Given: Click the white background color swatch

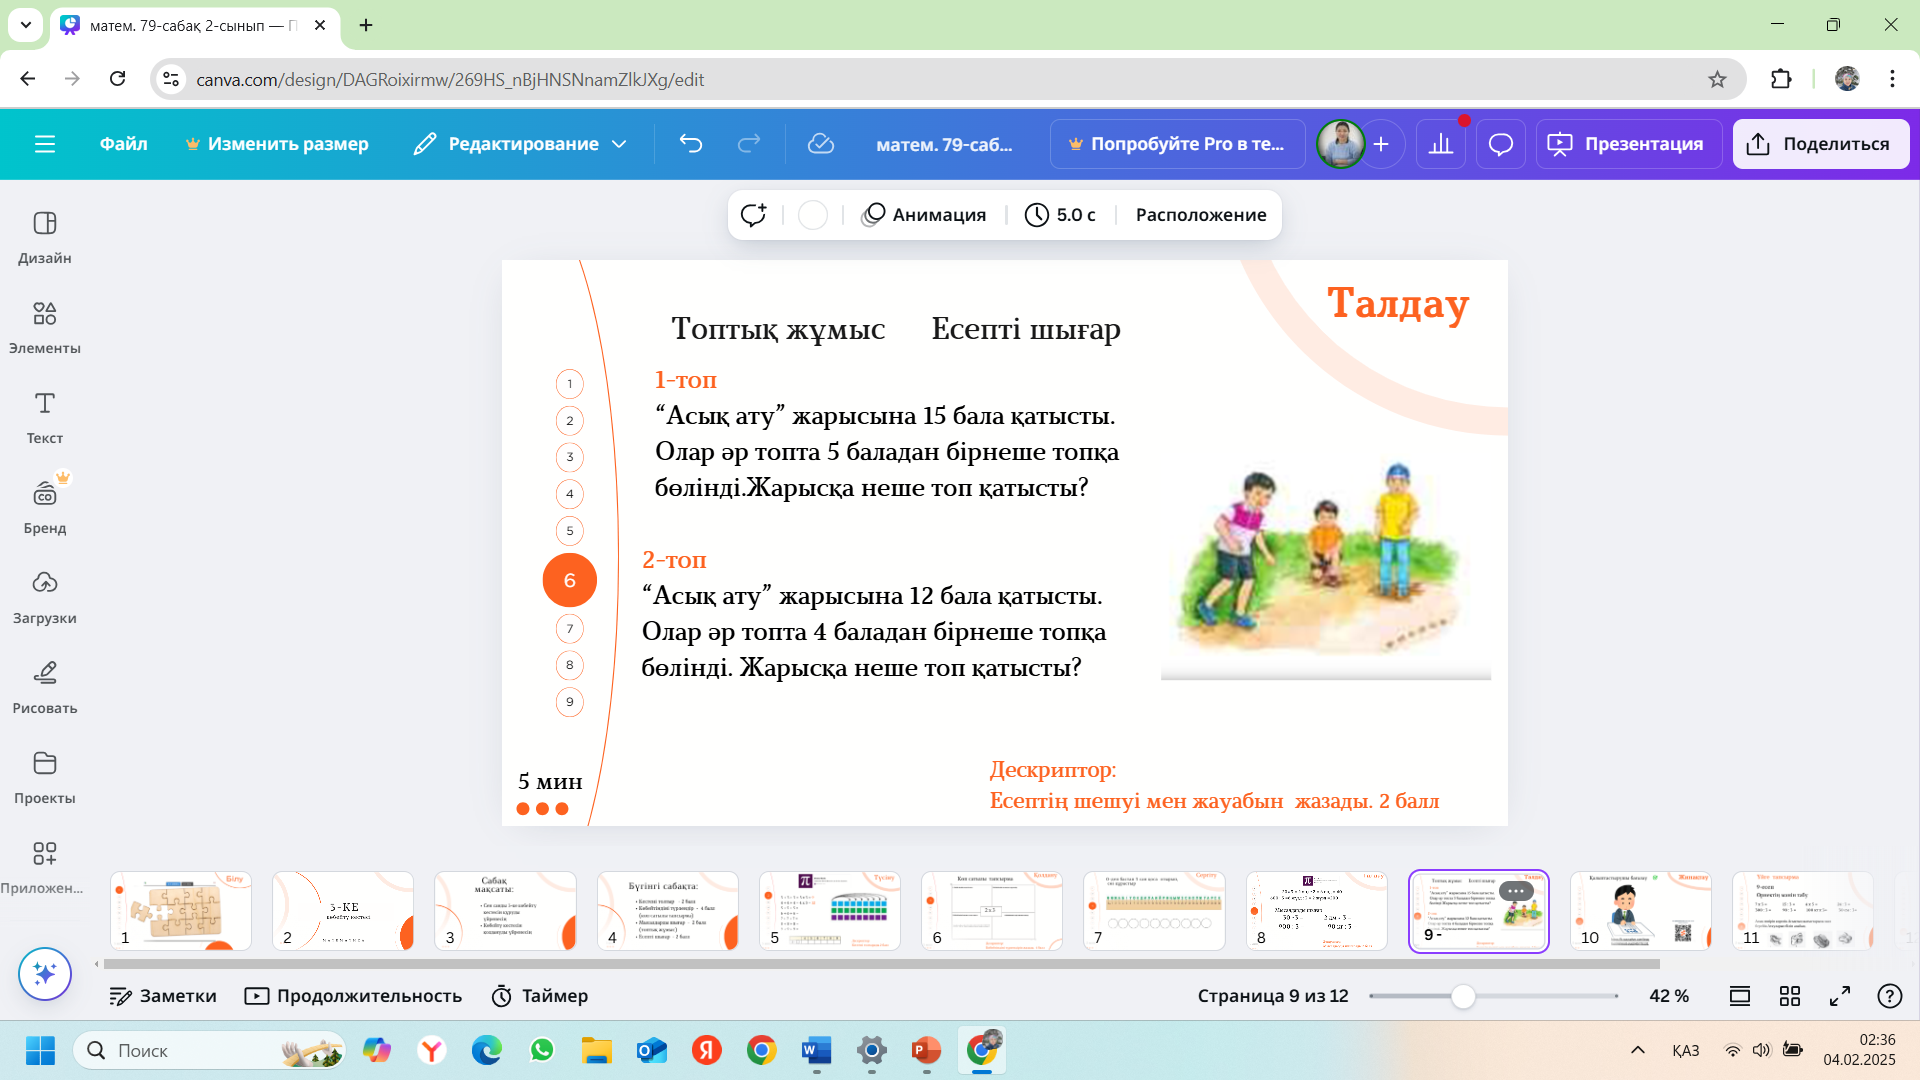Looking at the screenshot, I should click(813, 215).
